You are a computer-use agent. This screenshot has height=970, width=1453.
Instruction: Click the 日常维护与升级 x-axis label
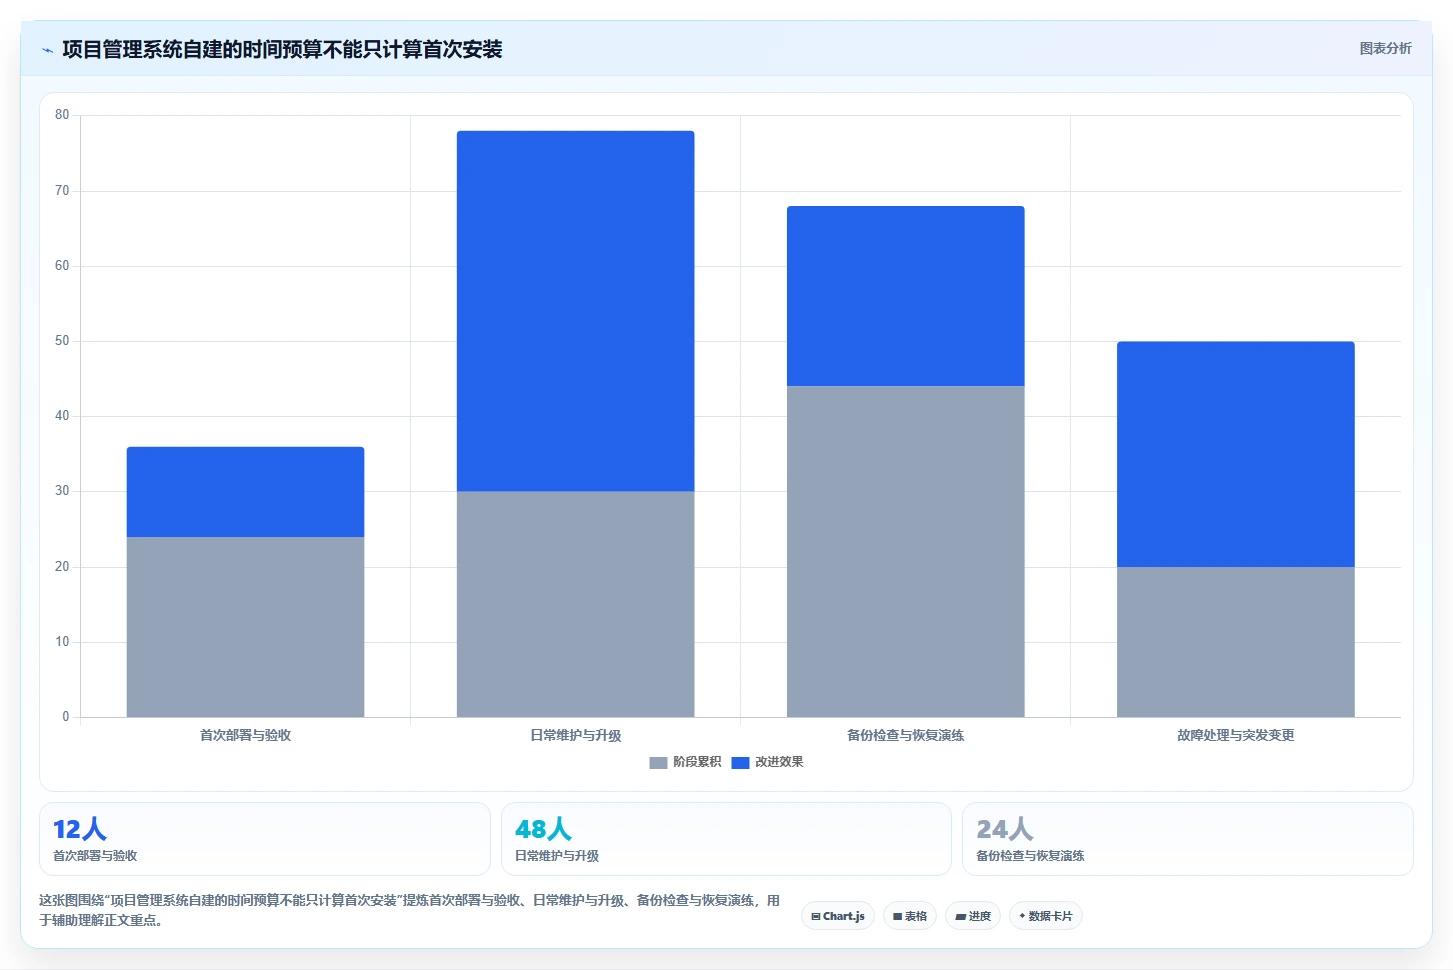click(x=575, y=735)
